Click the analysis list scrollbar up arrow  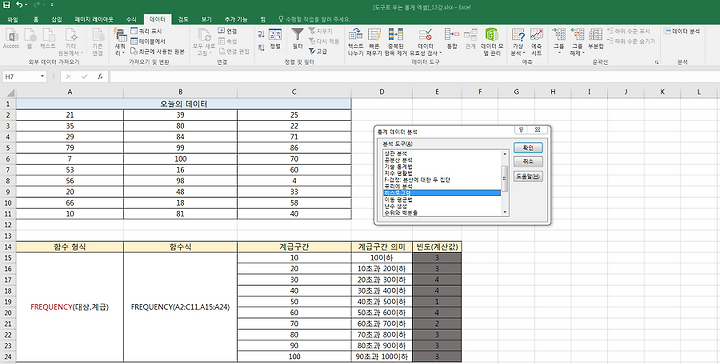click(505, 154)
